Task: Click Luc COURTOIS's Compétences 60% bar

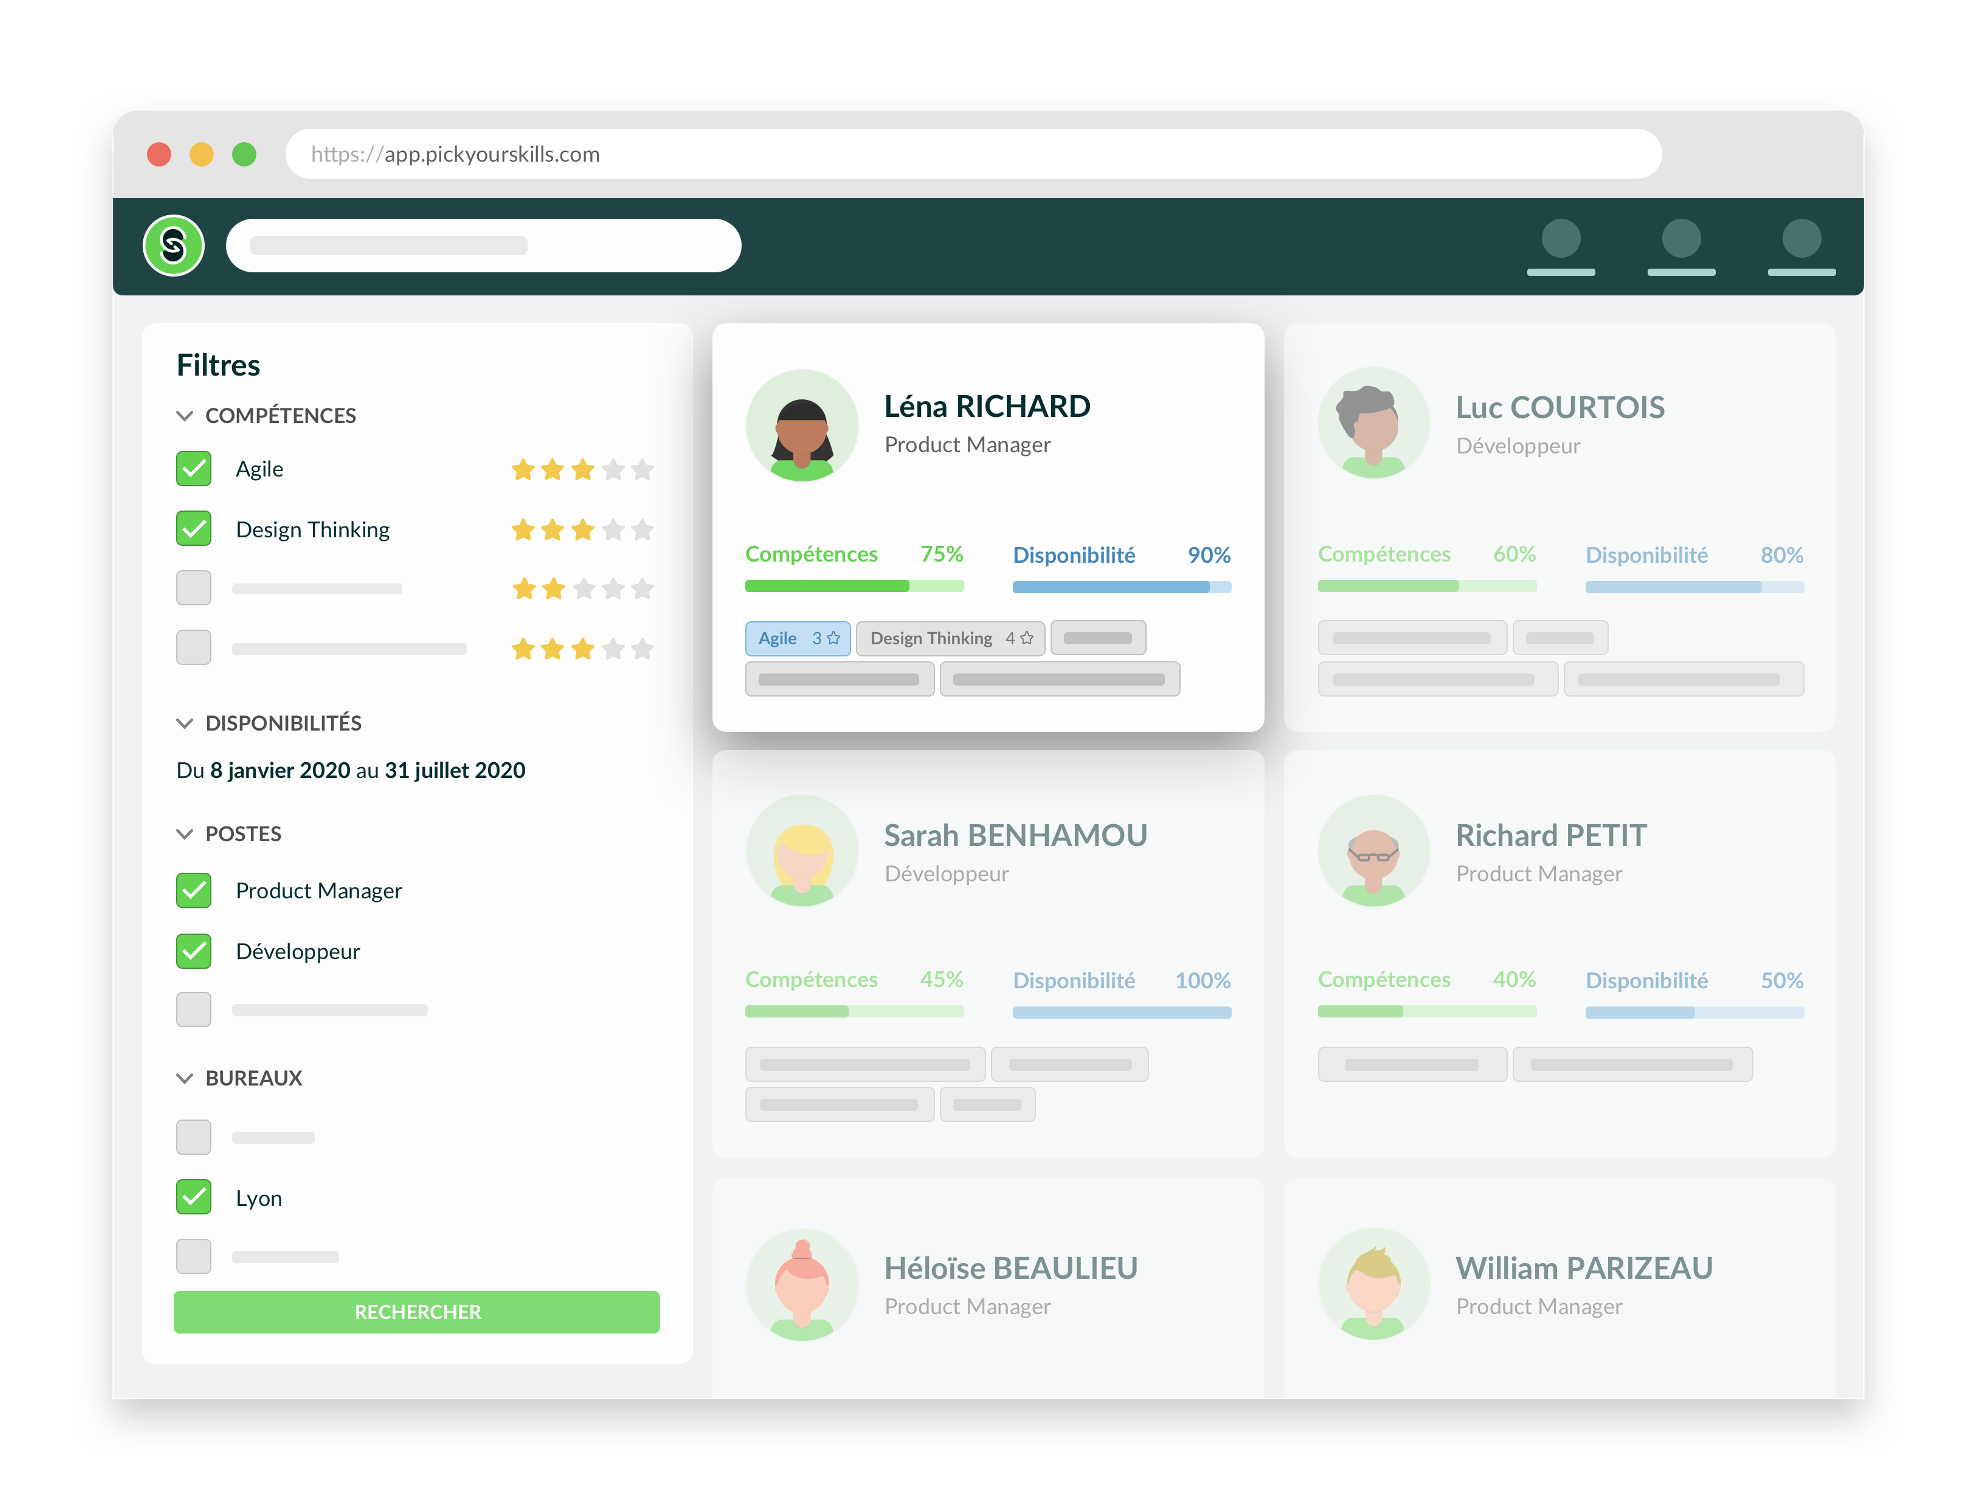Action: (x=1427, y=586)
